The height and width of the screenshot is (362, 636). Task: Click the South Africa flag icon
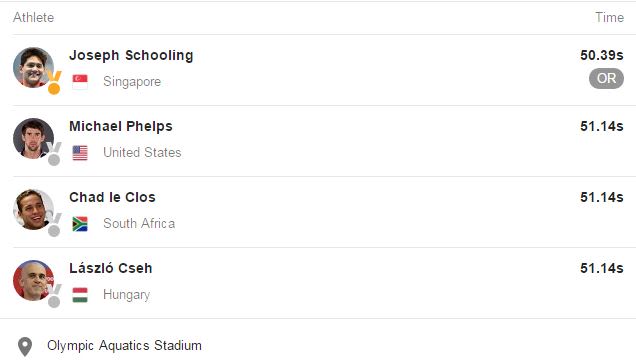pos(80,224)
